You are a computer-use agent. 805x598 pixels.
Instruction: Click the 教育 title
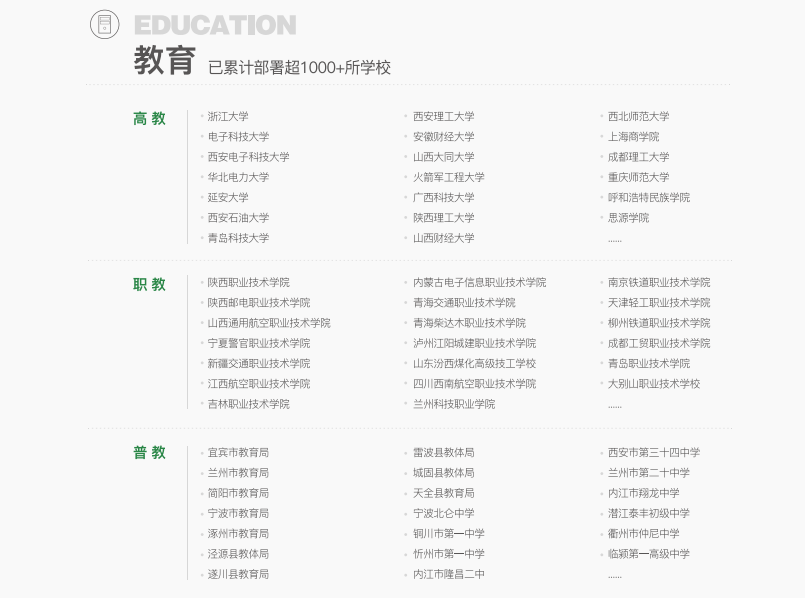pos(165,61)
